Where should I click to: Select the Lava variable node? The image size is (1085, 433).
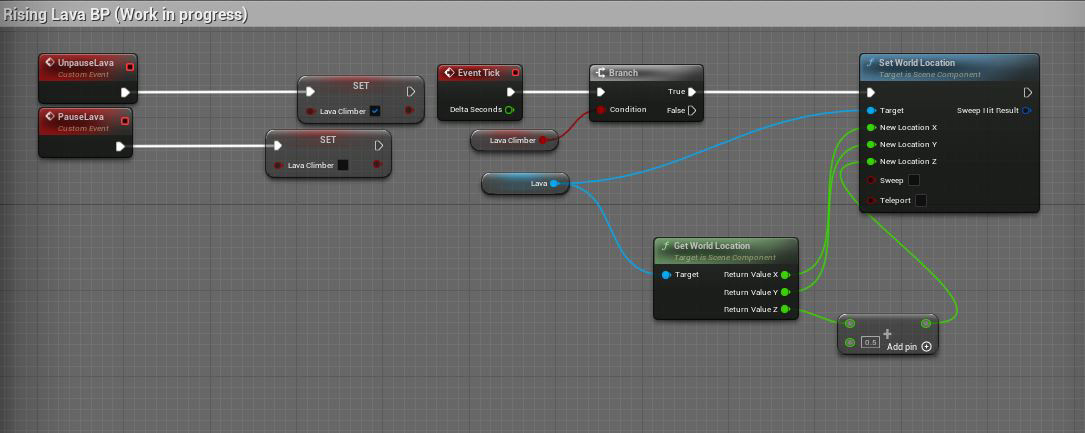pos(525,183)
